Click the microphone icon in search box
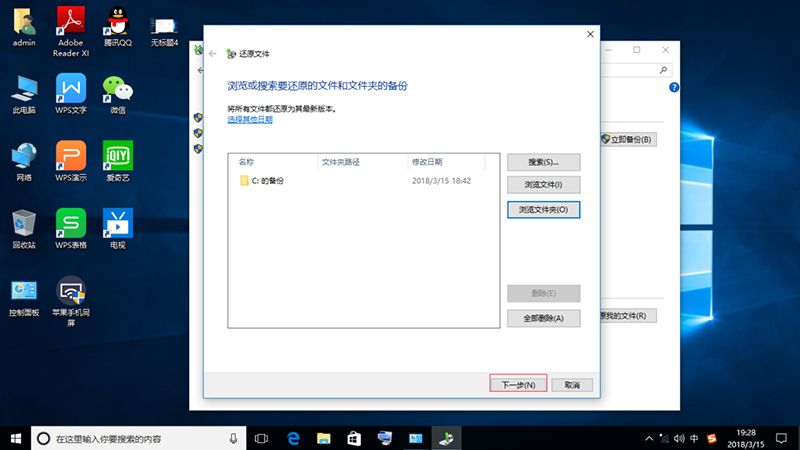 pyautogui.click(x=233, y=438)
